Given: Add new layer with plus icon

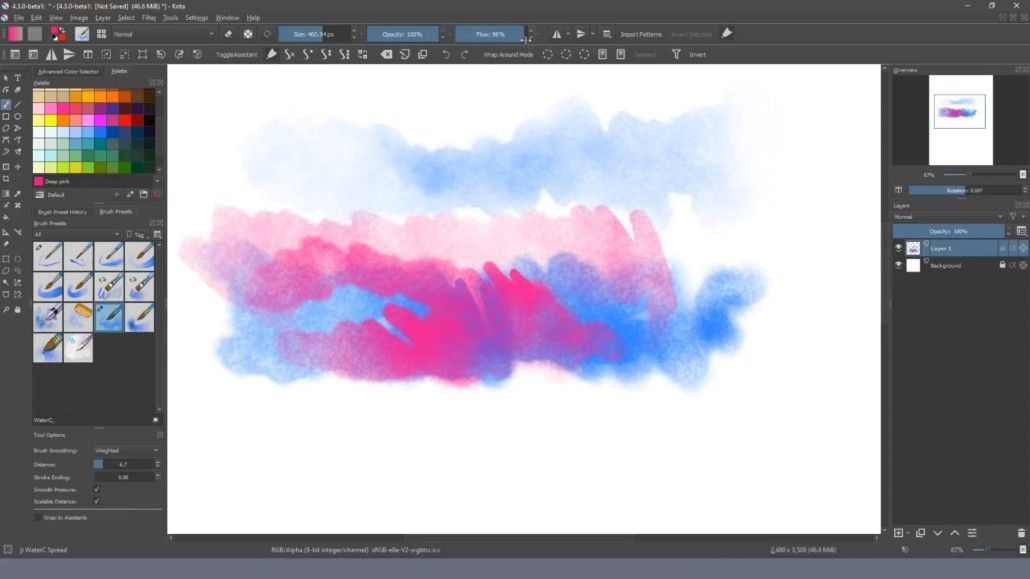Looking at the screenshot, I should tap(899, 533).
